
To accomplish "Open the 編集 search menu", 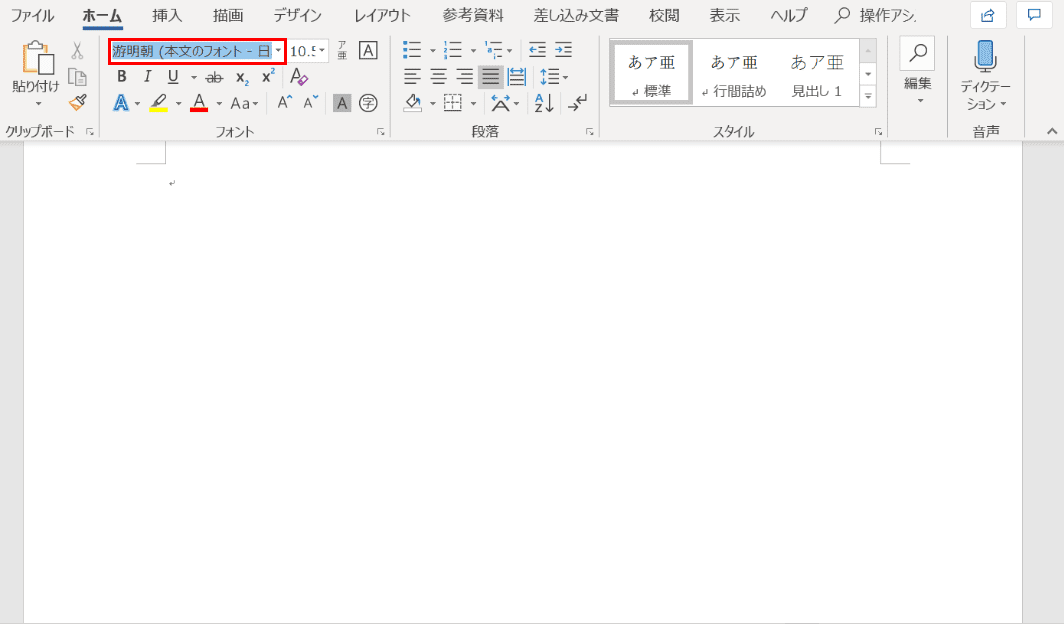I will pyautogui.click(x=917, y=71).
